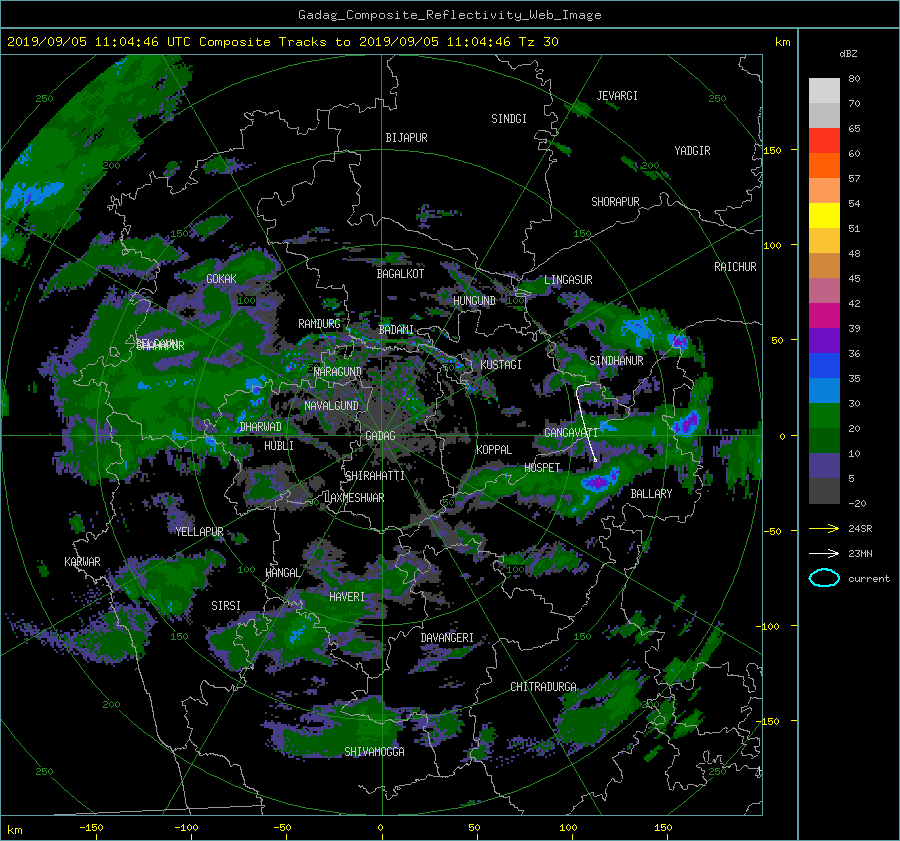The height and width of the screenshot is (841, 900).
Task: Click the Gadag_Composite_Reflectivity_Web_Image title
Action: point(449,15)
